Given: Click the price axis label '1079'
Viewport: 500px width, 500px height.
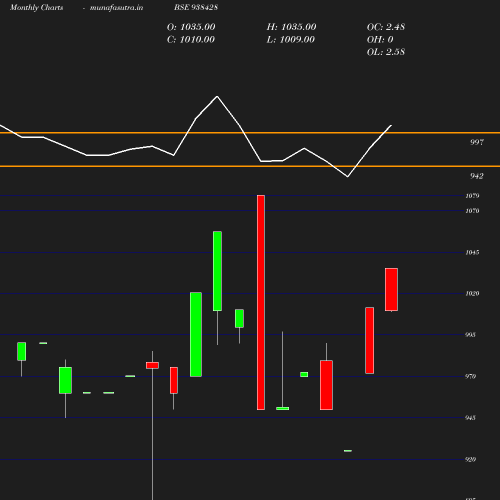Looking at the screenshot, I should [x=472, y=196].
